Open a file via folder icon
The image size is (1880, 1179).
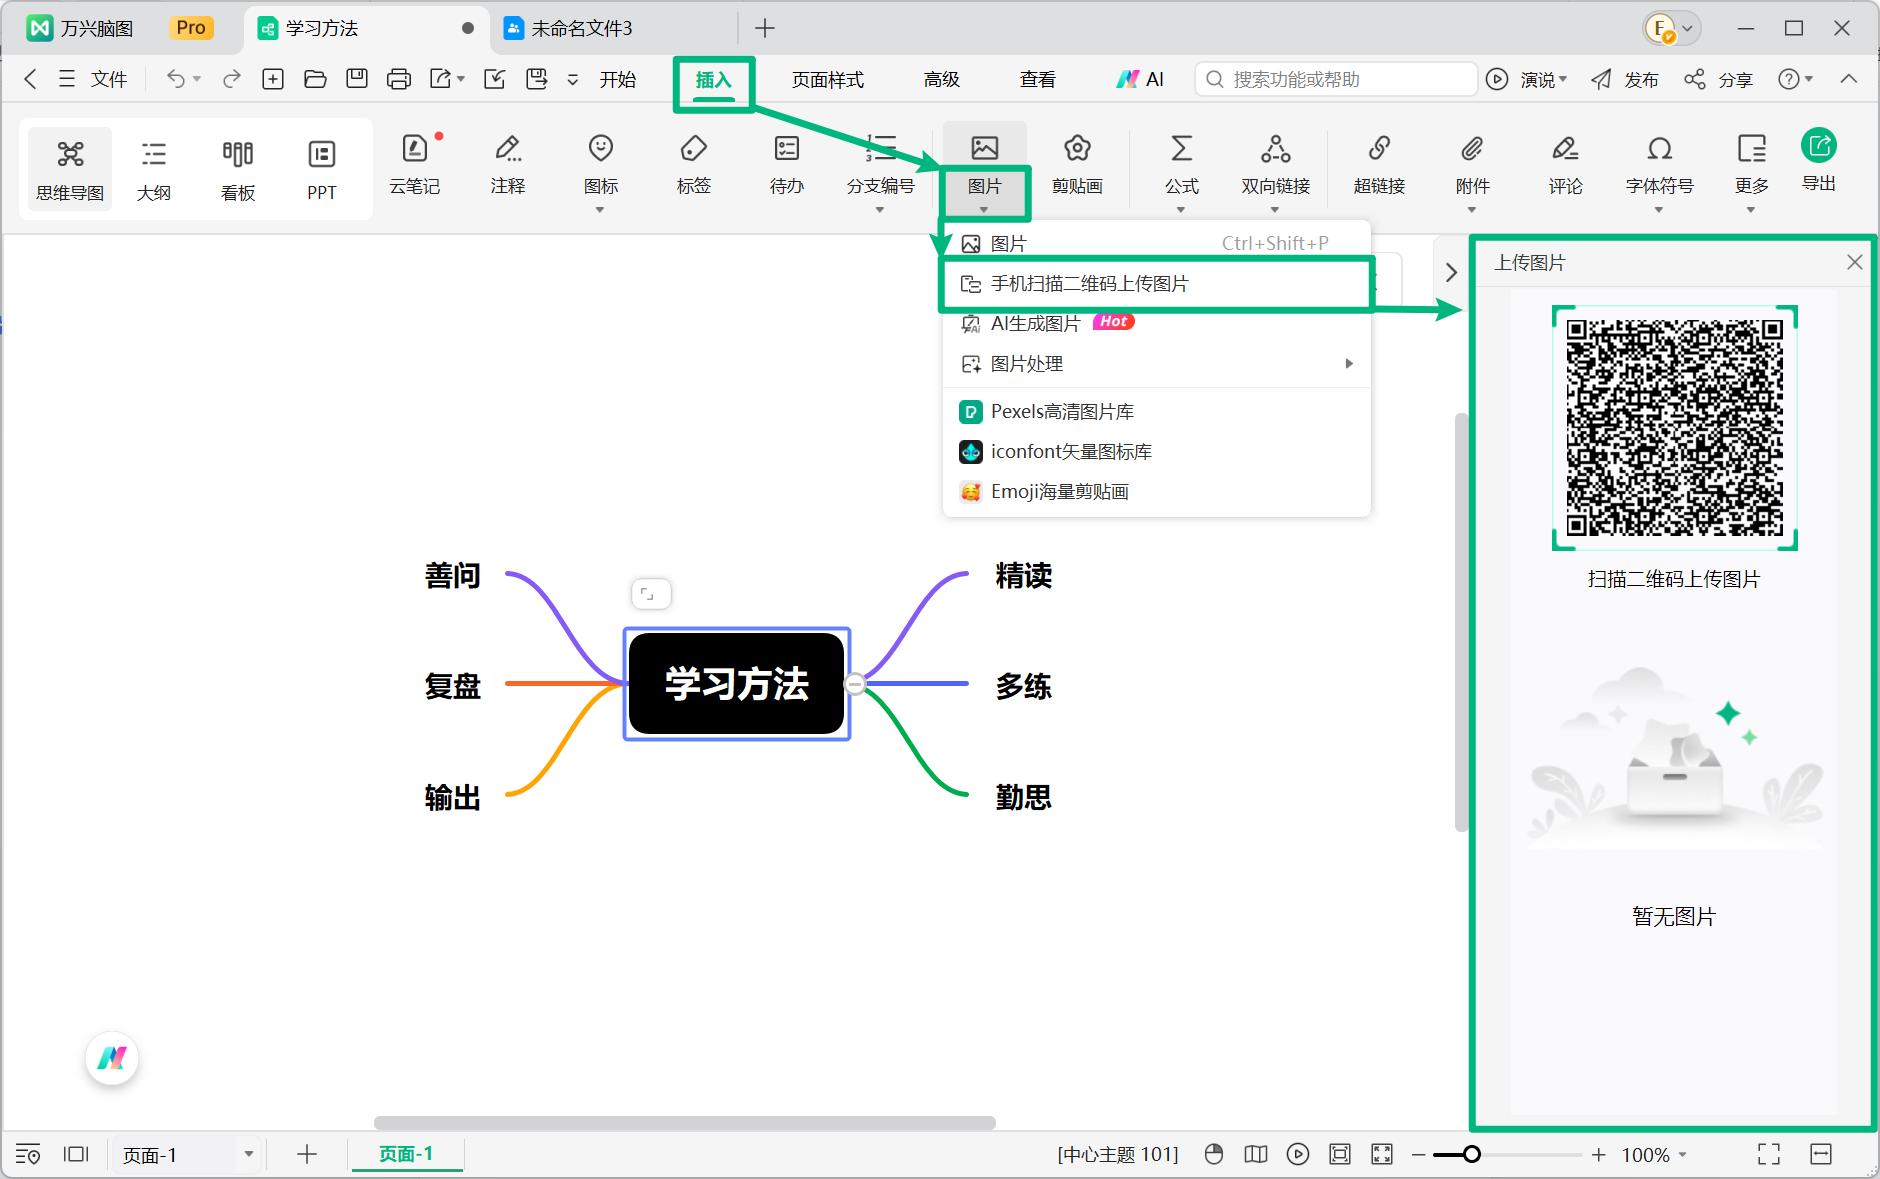point(315,79)
